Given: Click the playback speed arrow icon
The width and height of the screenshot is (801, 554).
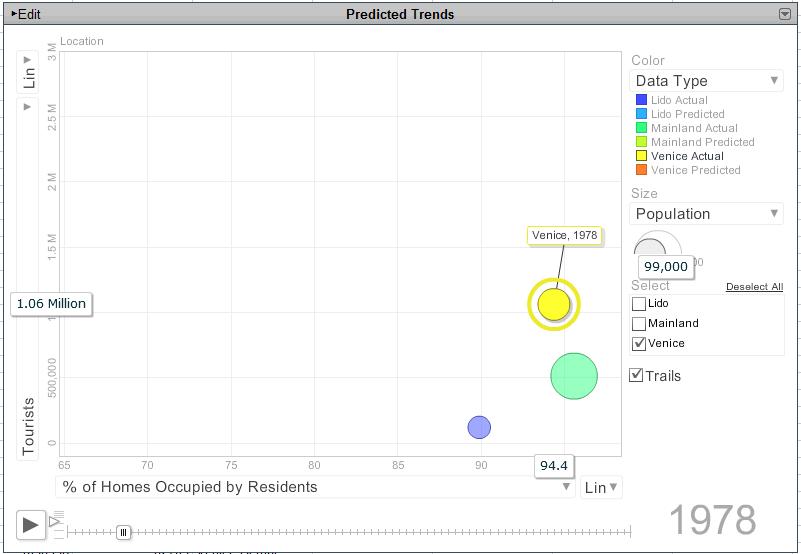Looking at the screenshot, I should [54, 522].
